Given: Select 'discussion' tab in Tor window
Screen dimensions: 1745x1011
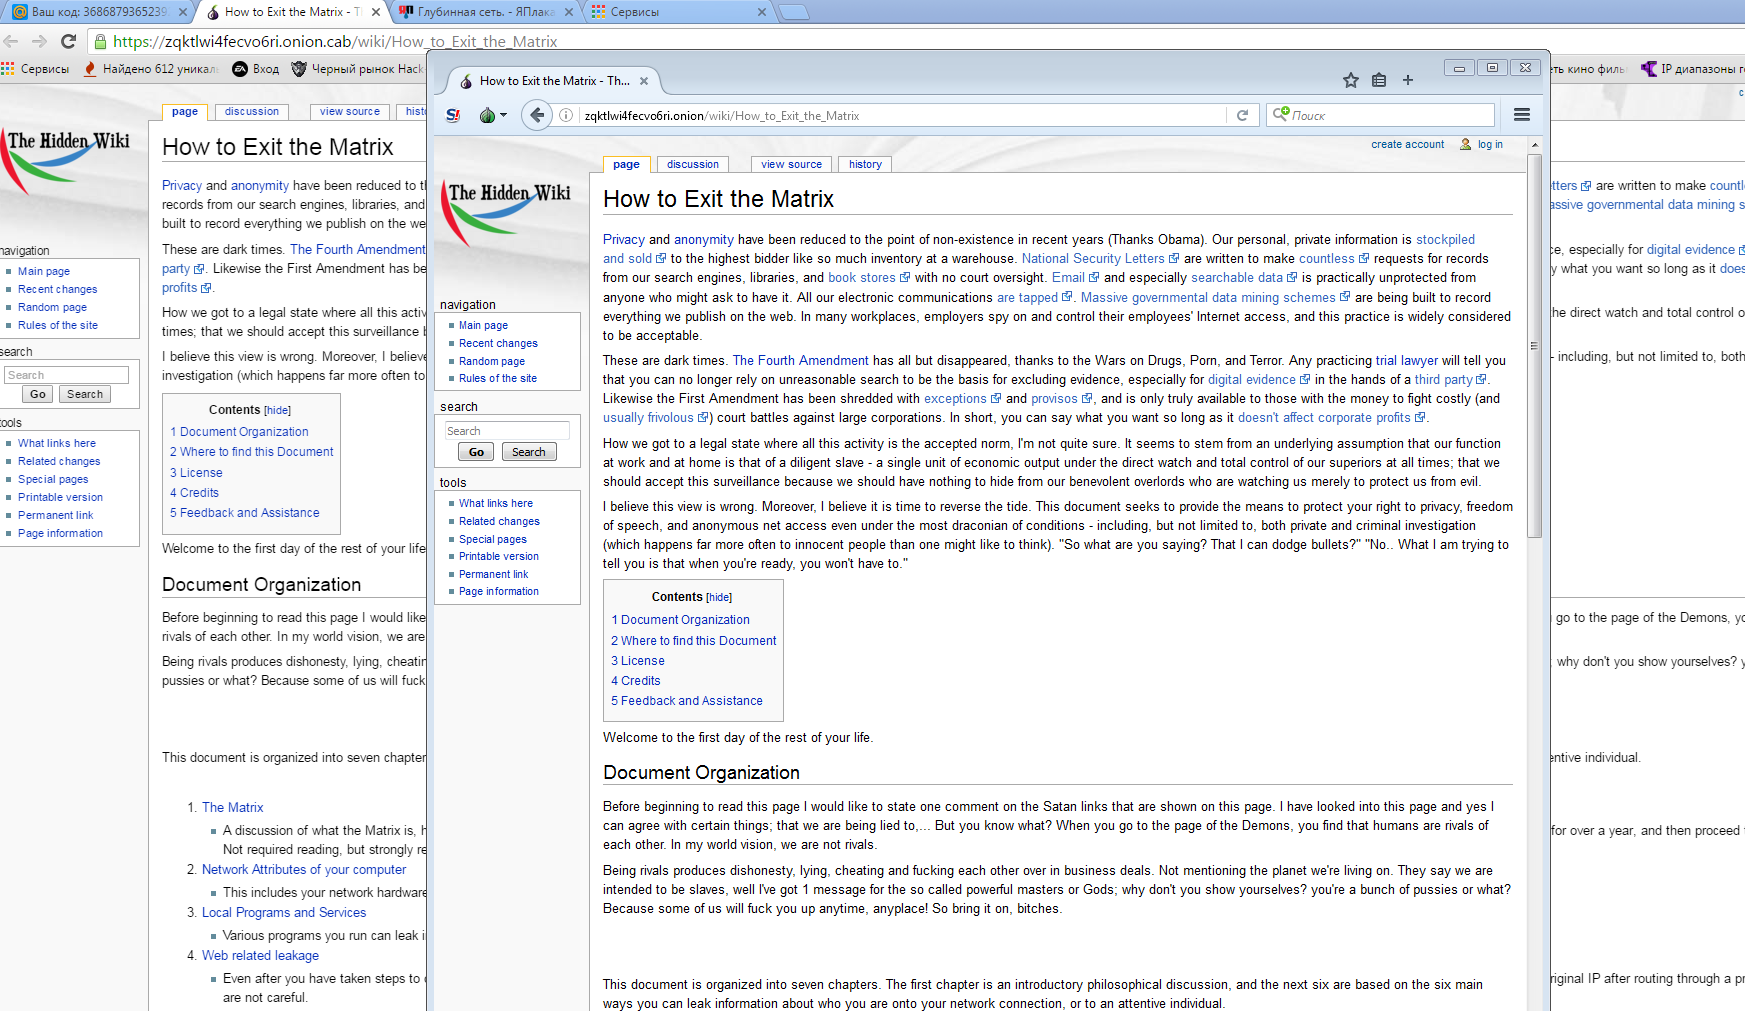Looking at the screenshot, I should coord(693,164).
